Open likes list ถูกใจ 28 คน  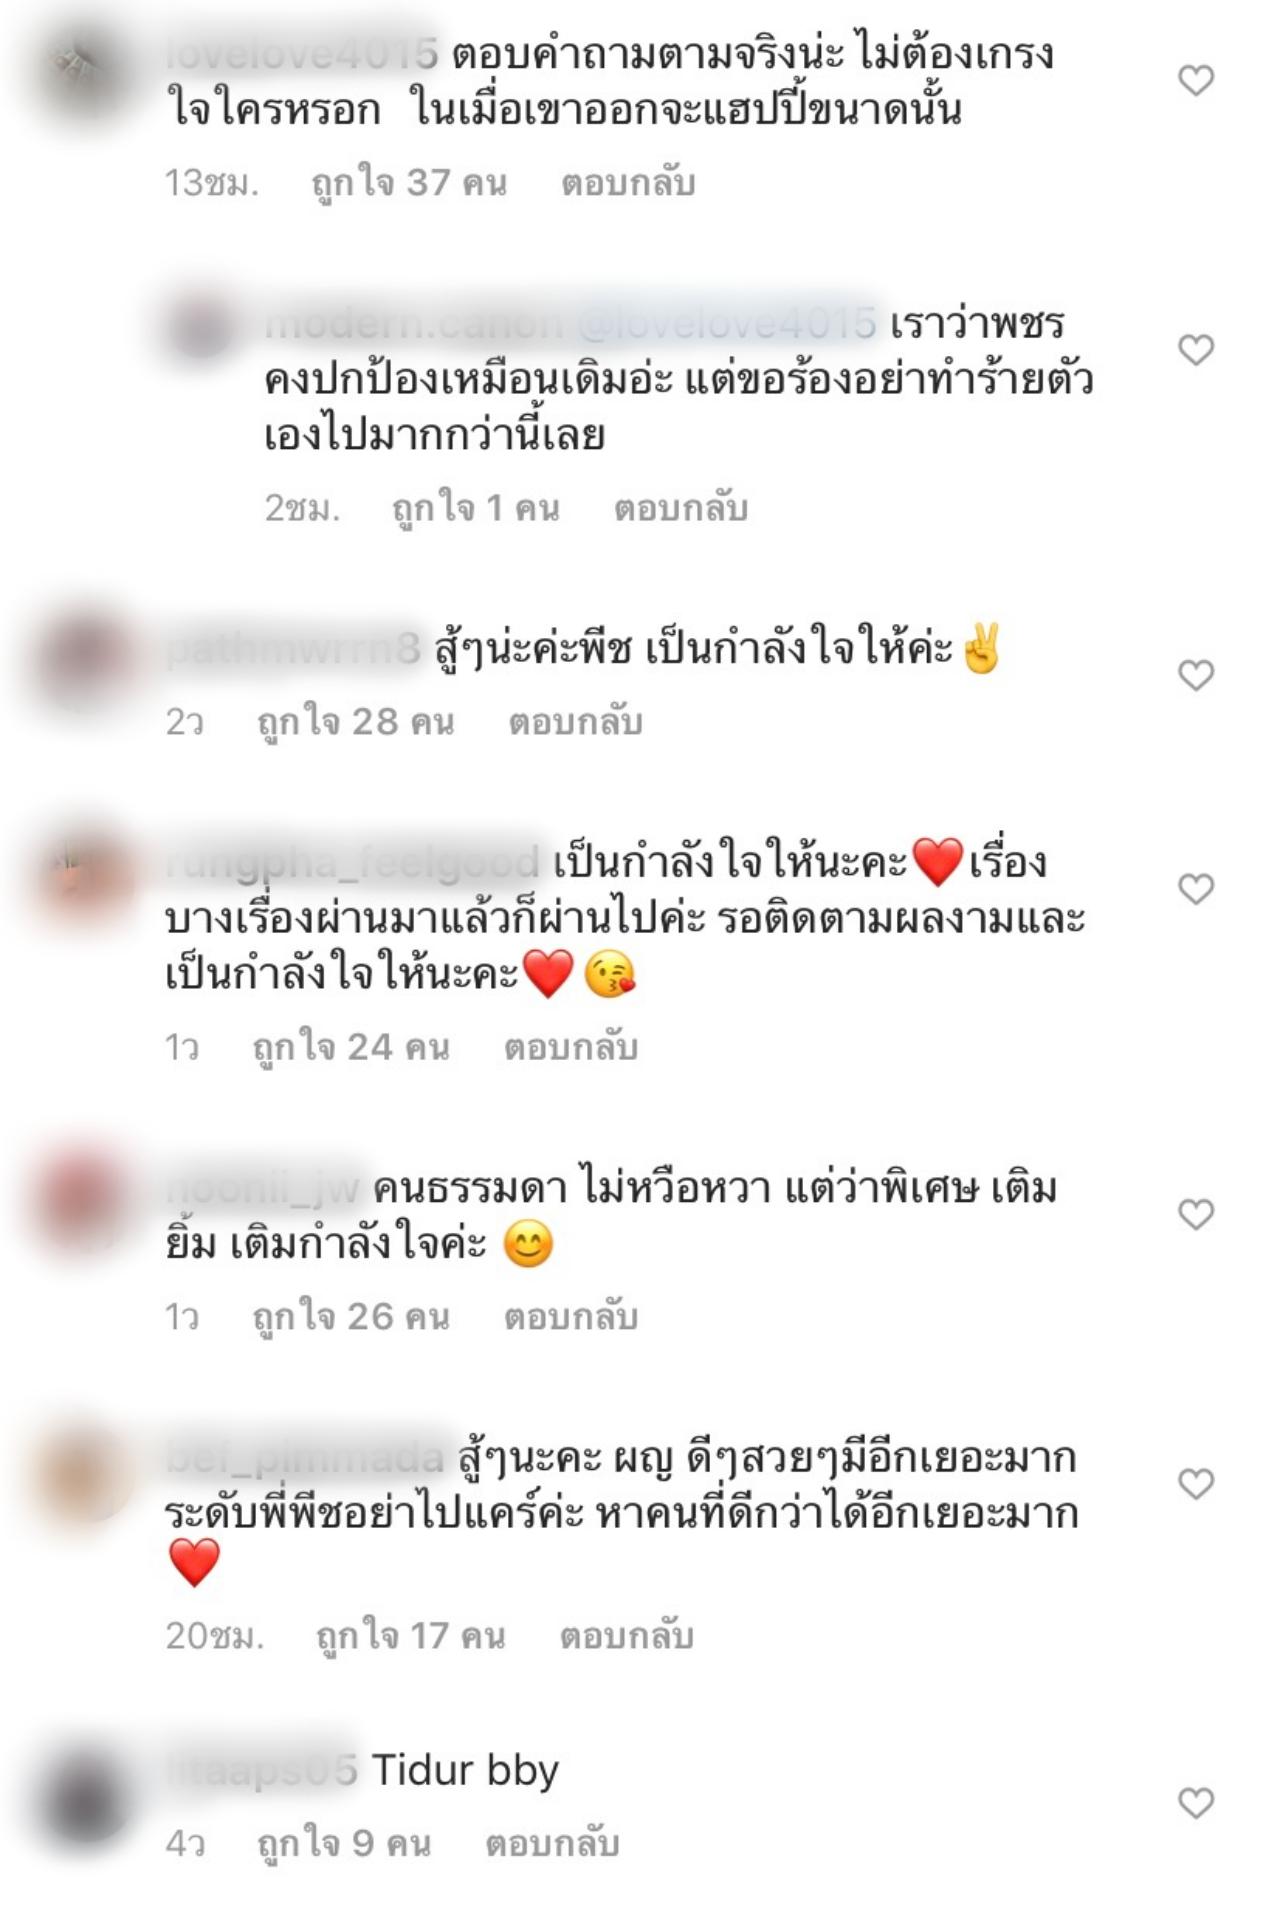coord(356,721)
